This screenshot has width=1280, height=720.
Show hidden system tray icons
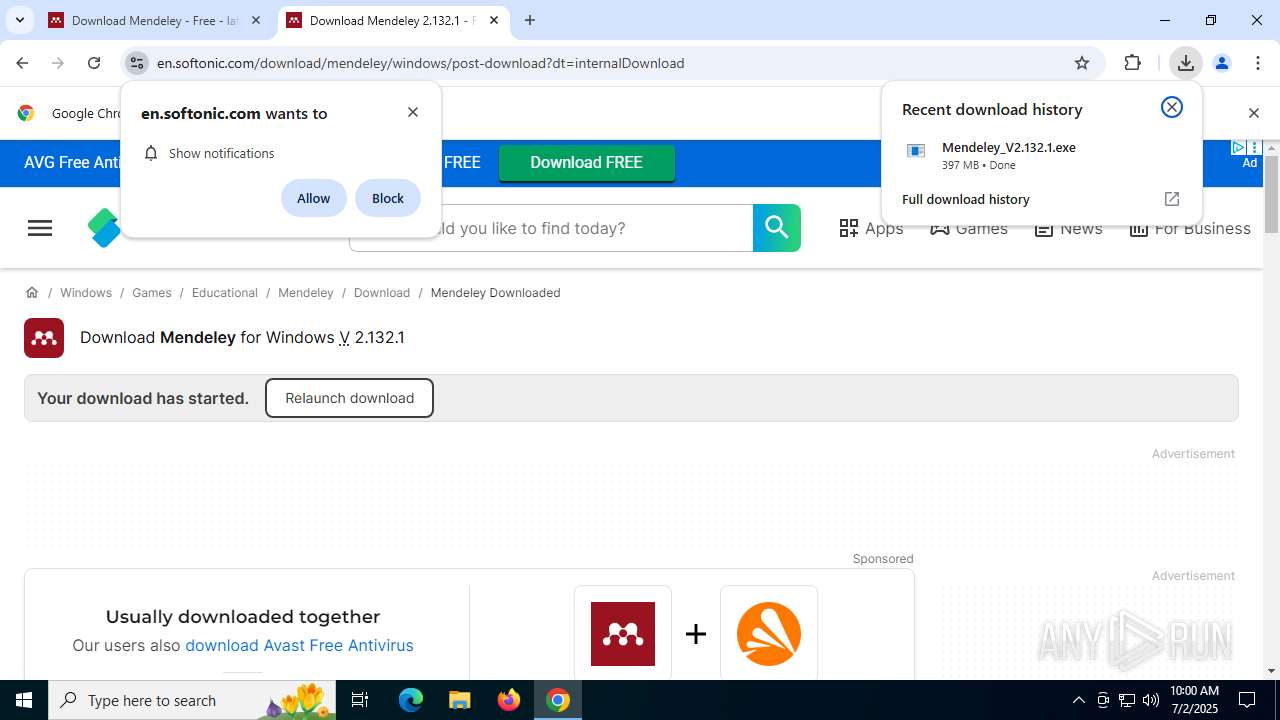click(1078, 700)
